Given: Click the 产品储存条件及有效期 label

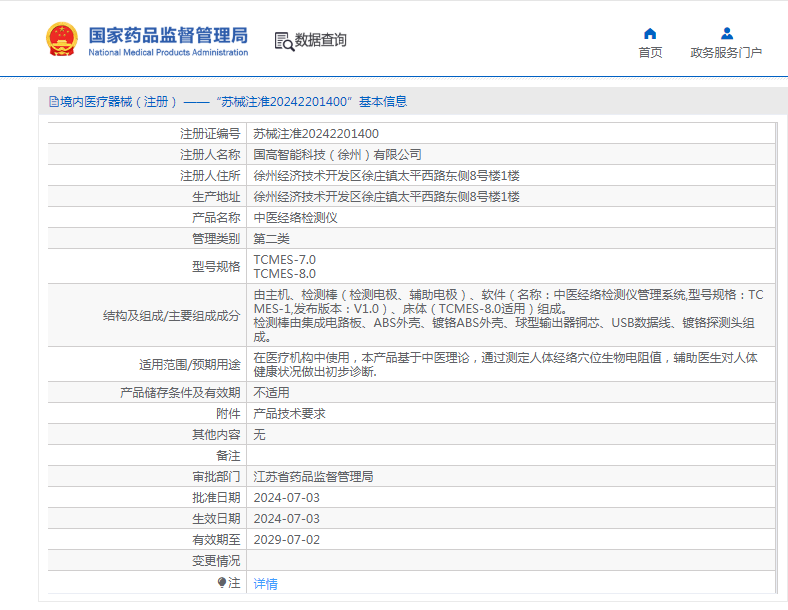Looking at the screenshot, I should 180,392.
